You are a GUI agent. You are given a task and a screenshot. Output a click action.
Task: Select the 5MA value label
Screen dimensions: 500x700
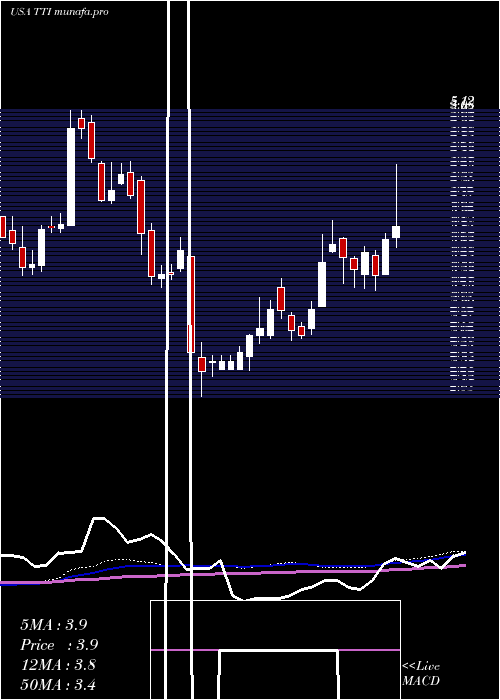point(54,625)
